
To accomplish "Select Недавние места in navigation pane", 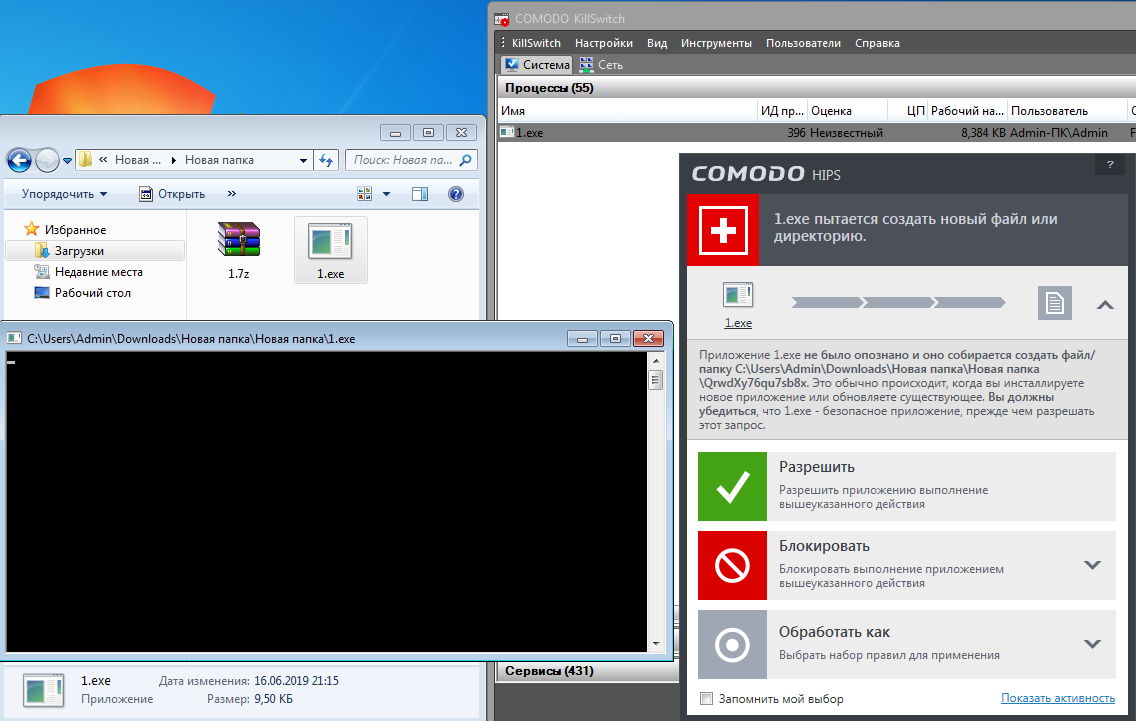I will pos(88,272).
